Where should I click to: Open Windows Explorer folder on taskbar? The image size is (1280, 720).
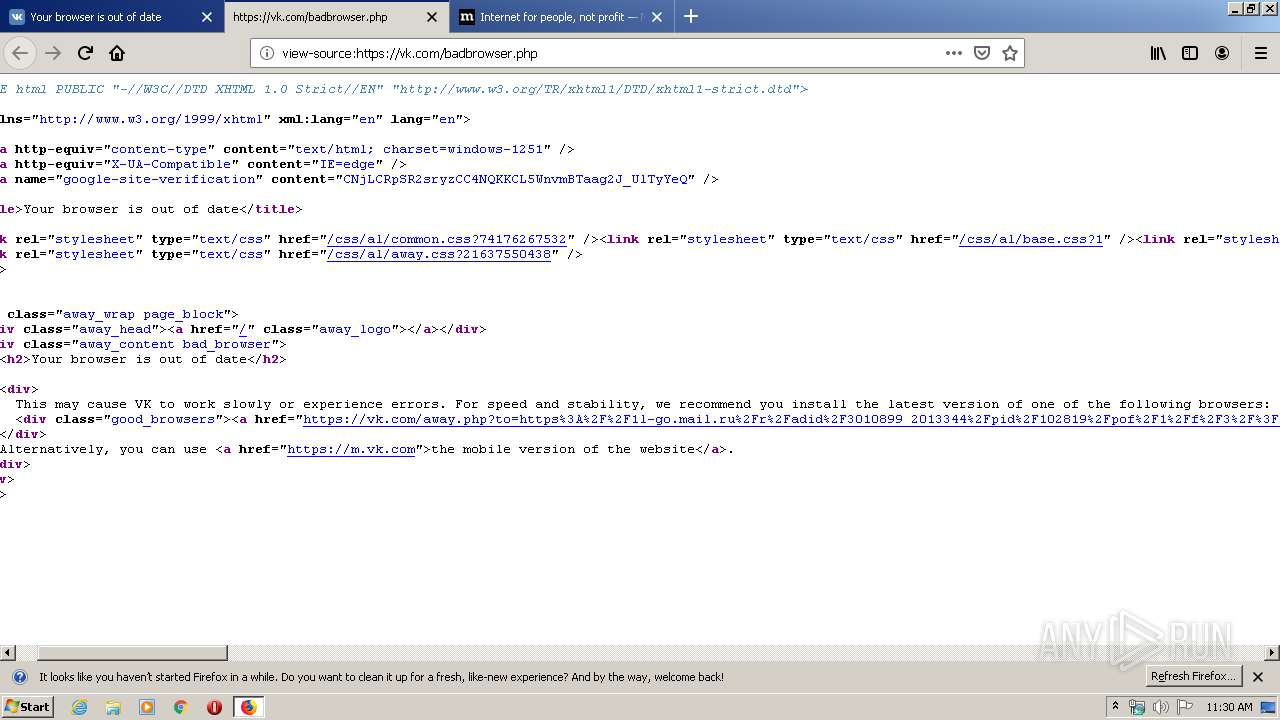(113, 707)
